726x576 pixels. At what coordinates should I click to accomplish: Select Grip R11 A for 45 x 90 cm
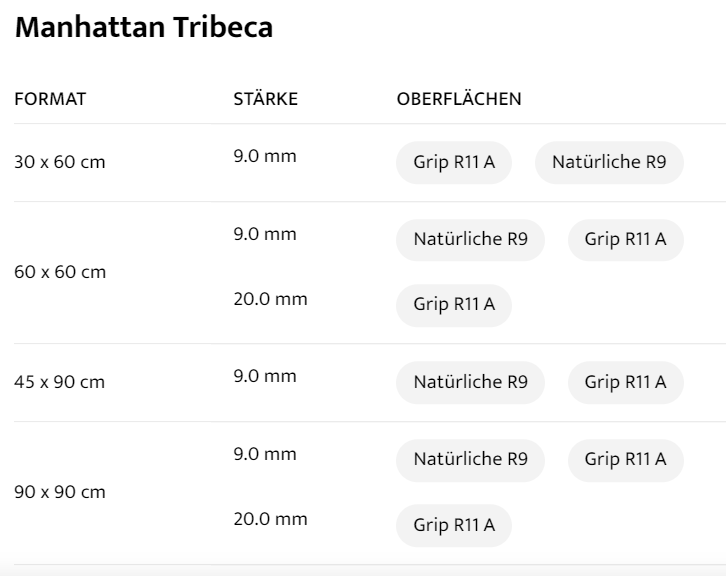pyautogui.click(x=626, y=382)
